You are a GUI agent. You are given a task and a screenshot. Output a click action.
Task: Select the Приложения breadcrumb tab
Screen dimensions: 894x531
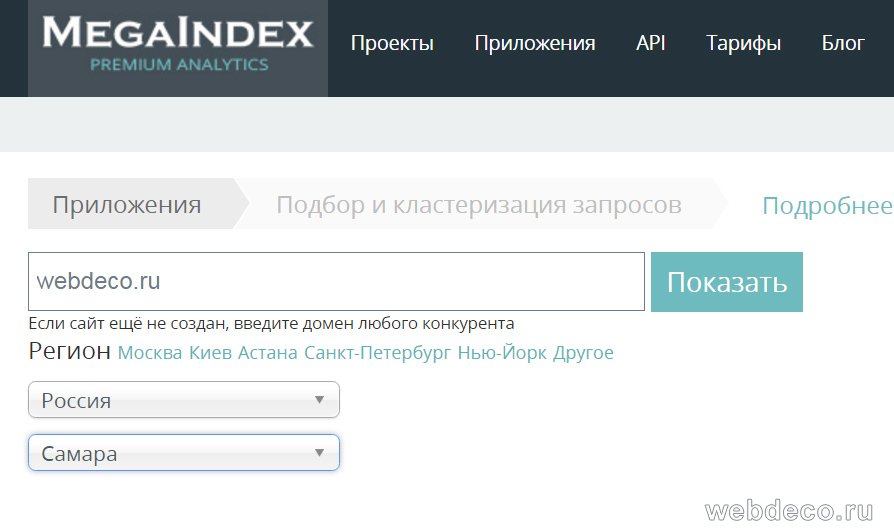(x=127, y=205)
